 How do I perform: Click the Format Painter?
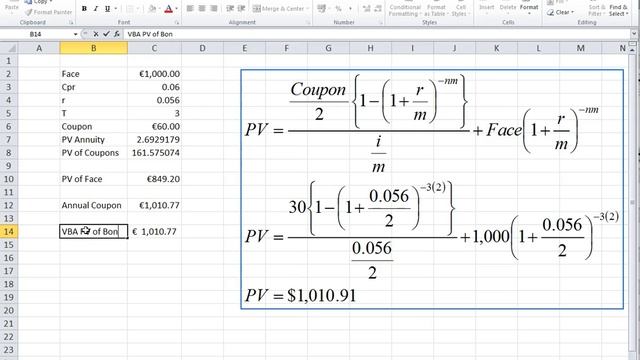tap(49, 12)
